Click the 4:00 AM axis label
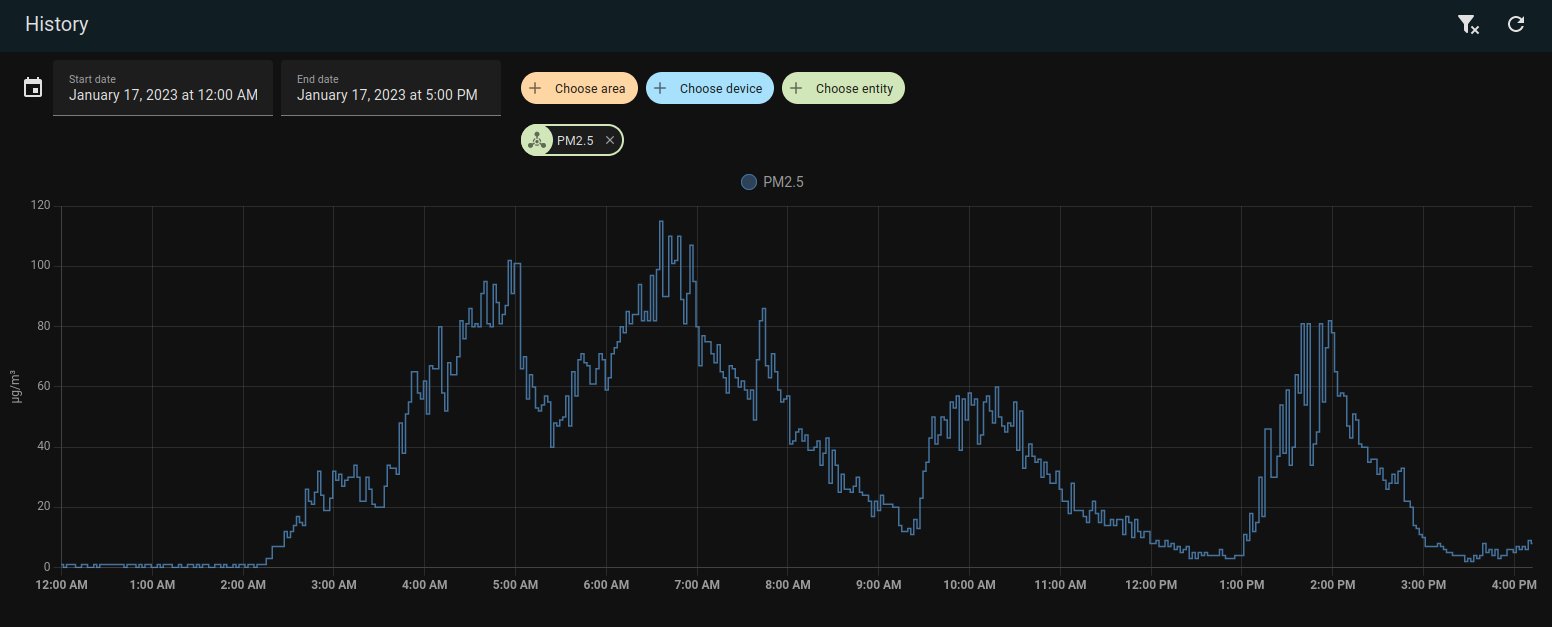Image resolution: width=1552 pixels, height=627 pixels. [x=425, y=584]
